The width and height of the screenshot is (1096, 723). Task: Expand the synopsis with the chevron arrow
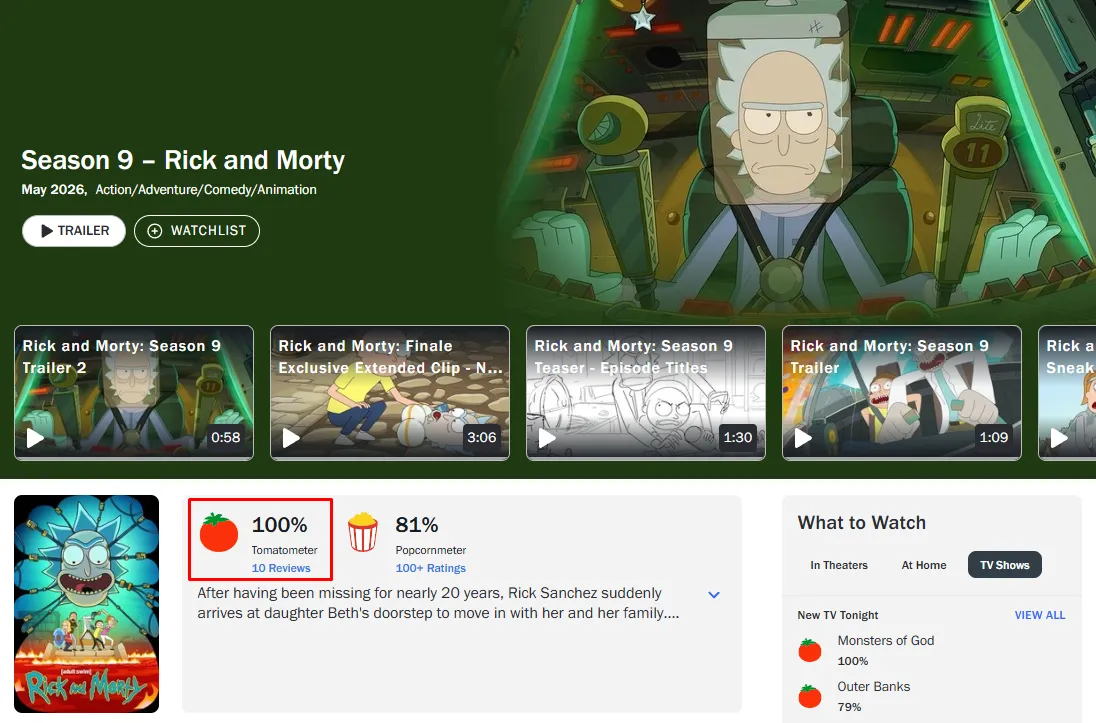coord(714,594)
